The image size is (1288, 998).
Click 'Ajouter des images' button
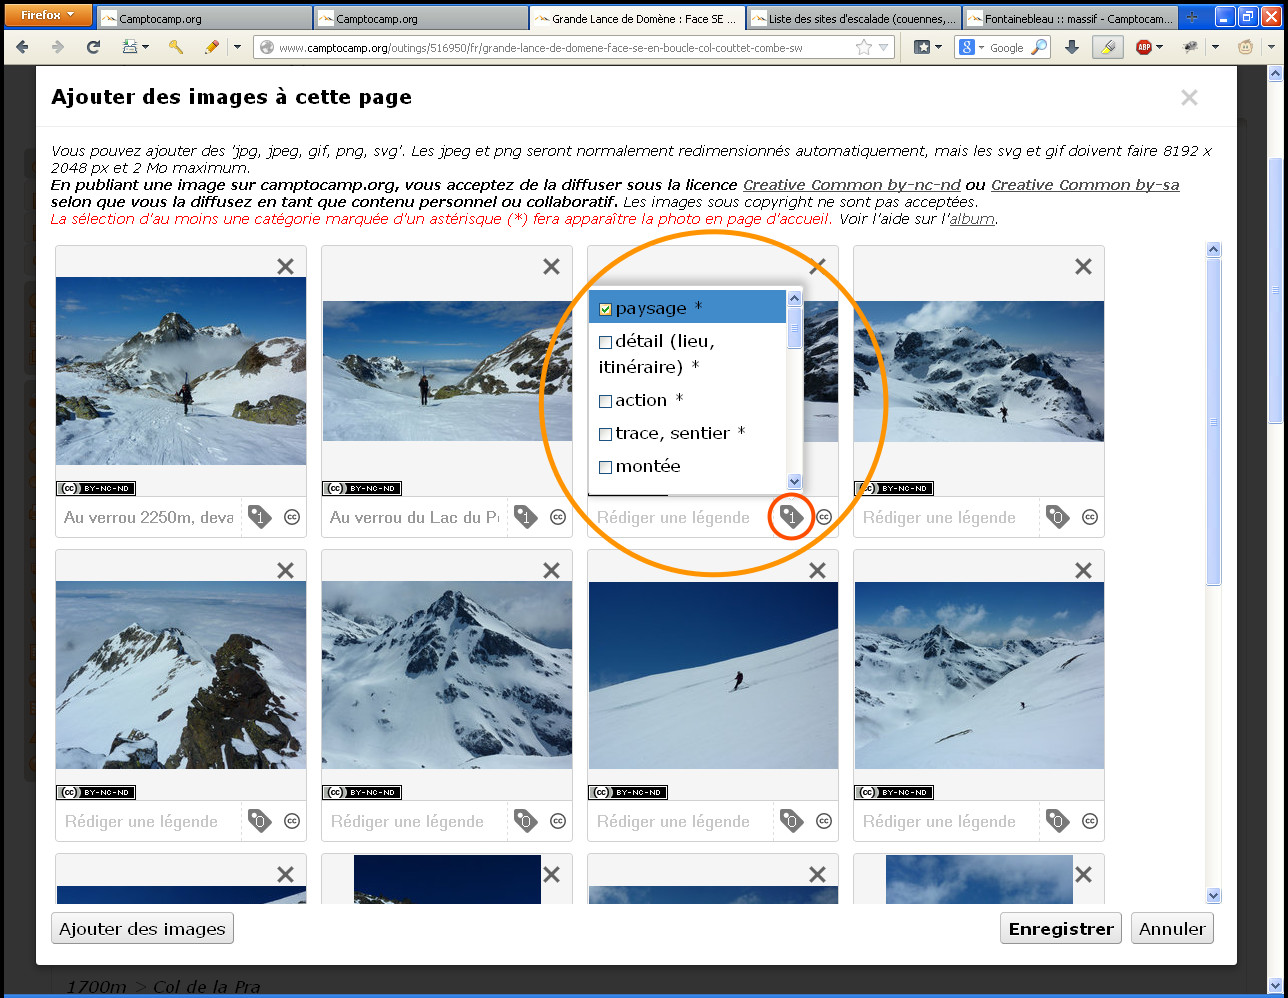pos(142,928)
